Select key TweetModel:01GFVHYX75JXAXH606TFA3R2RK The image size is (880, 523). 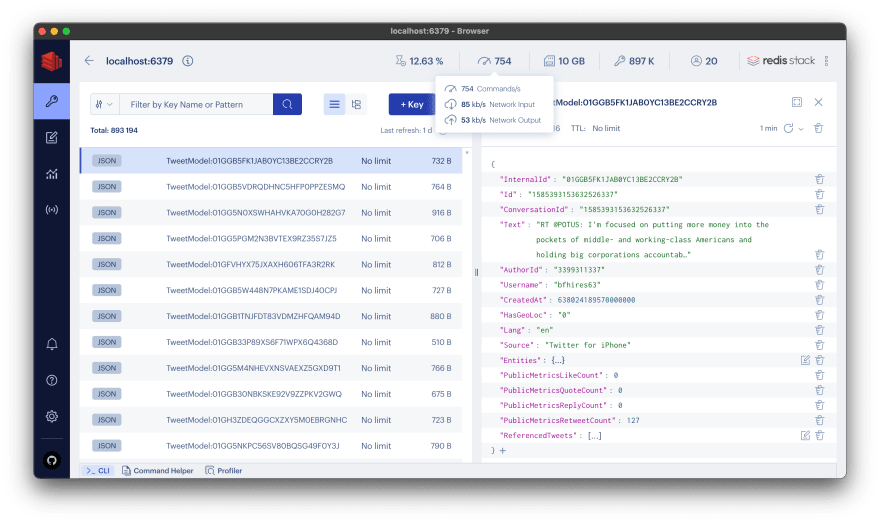pos(271,264)
